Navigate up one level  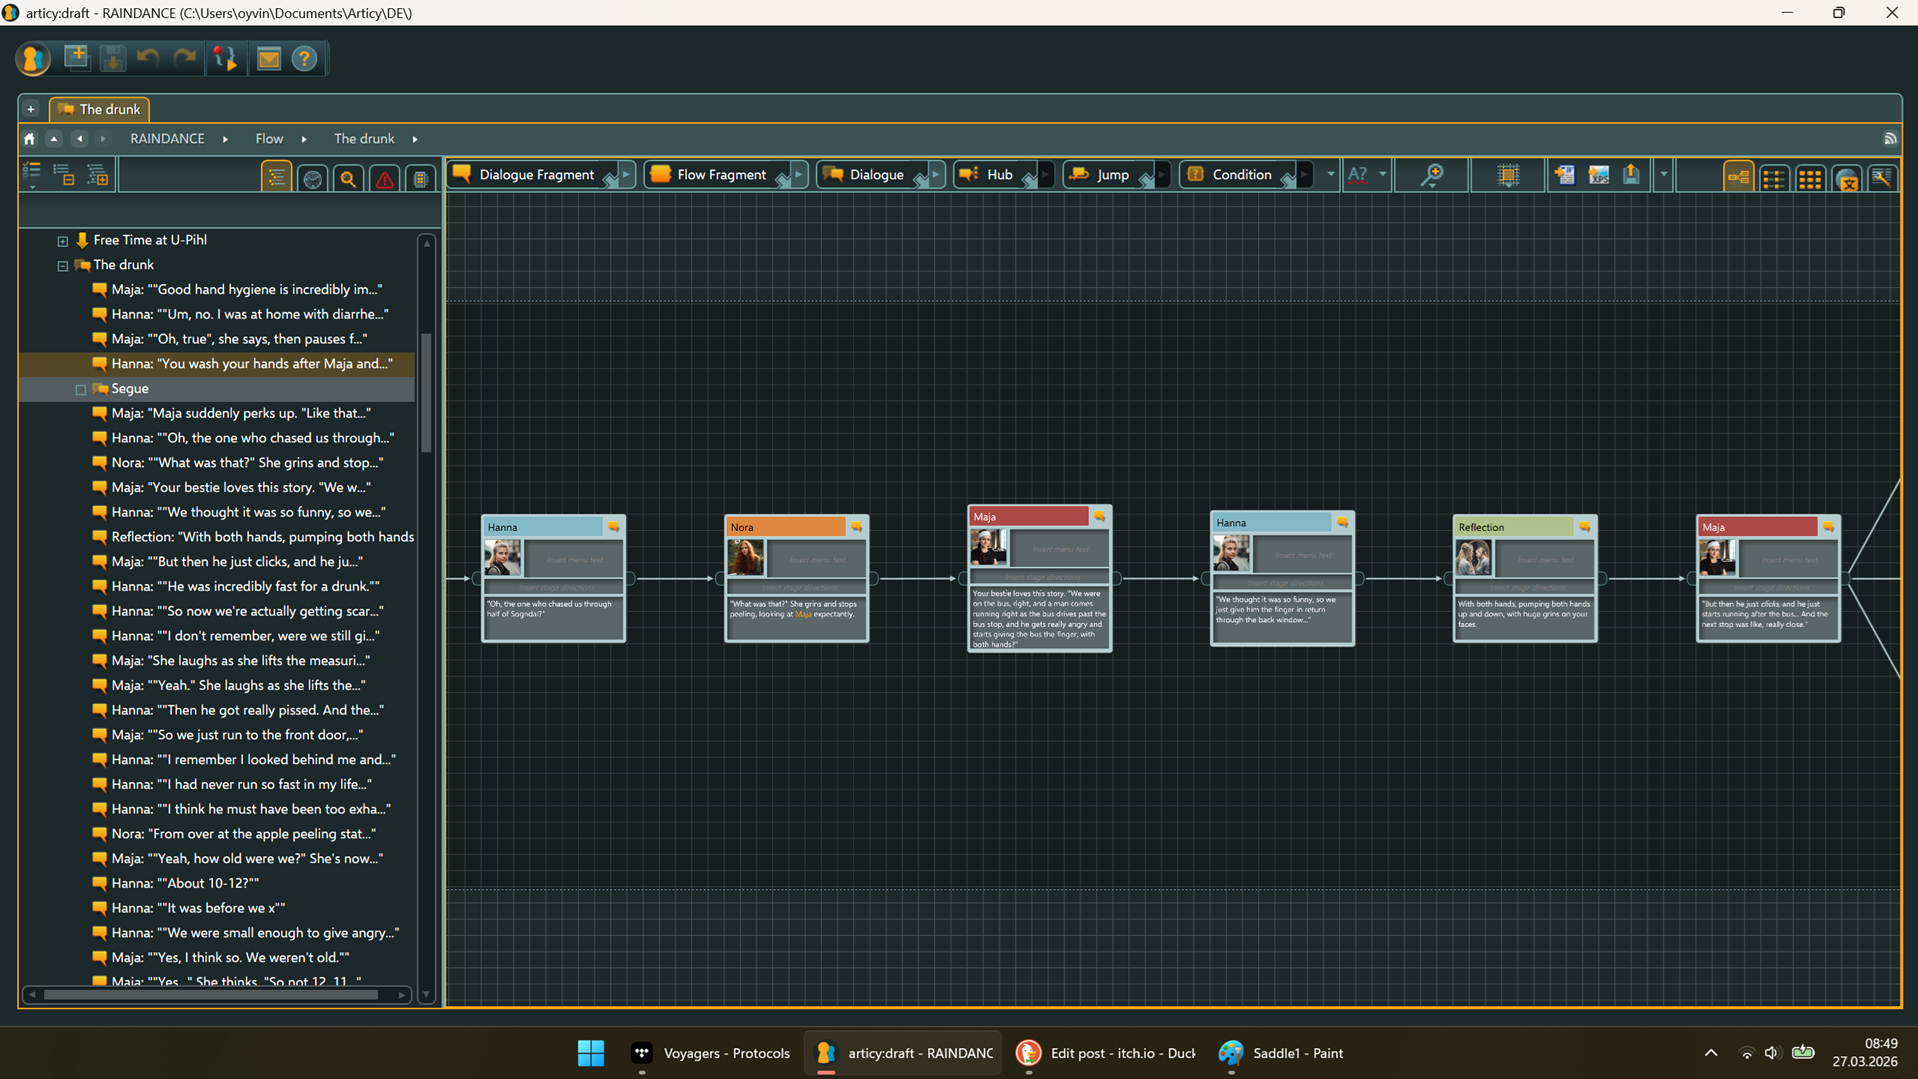tap(54, 139)
